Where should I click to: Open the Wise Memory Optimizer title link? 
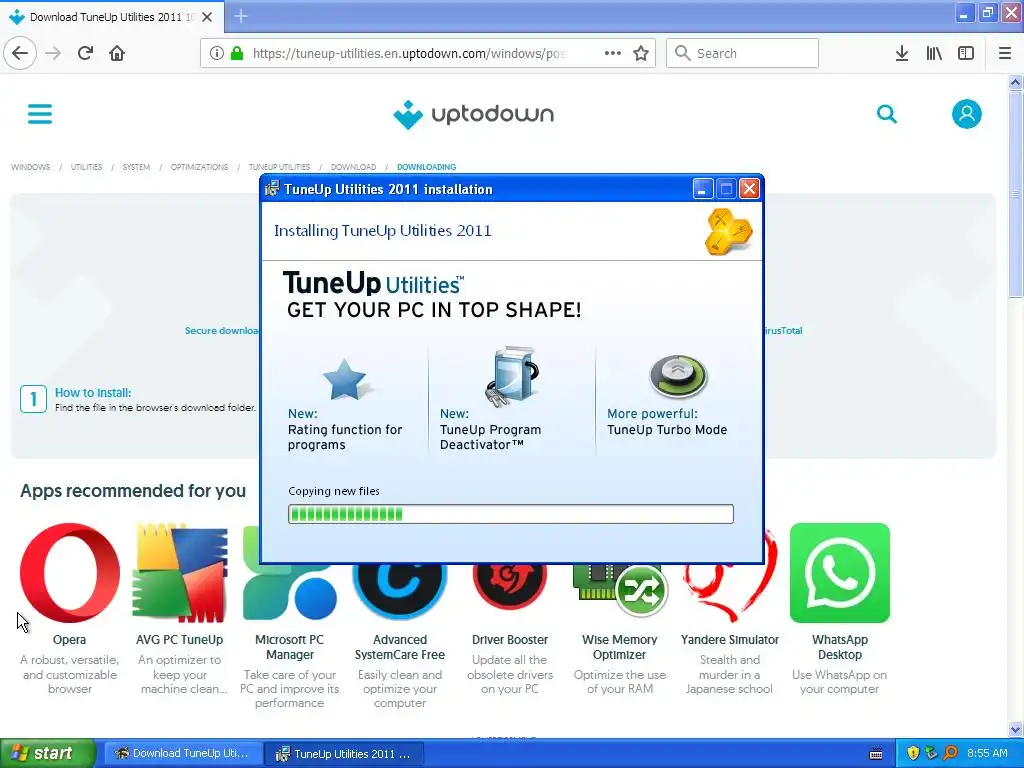click(x=620, y=647)
